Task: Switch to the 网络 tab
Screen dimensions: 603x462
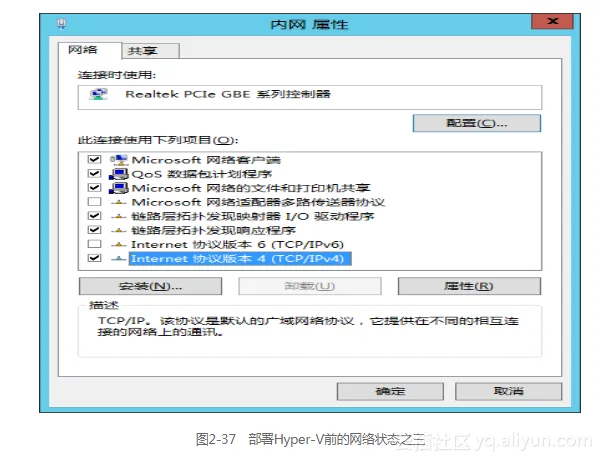Action: point(90,50)
